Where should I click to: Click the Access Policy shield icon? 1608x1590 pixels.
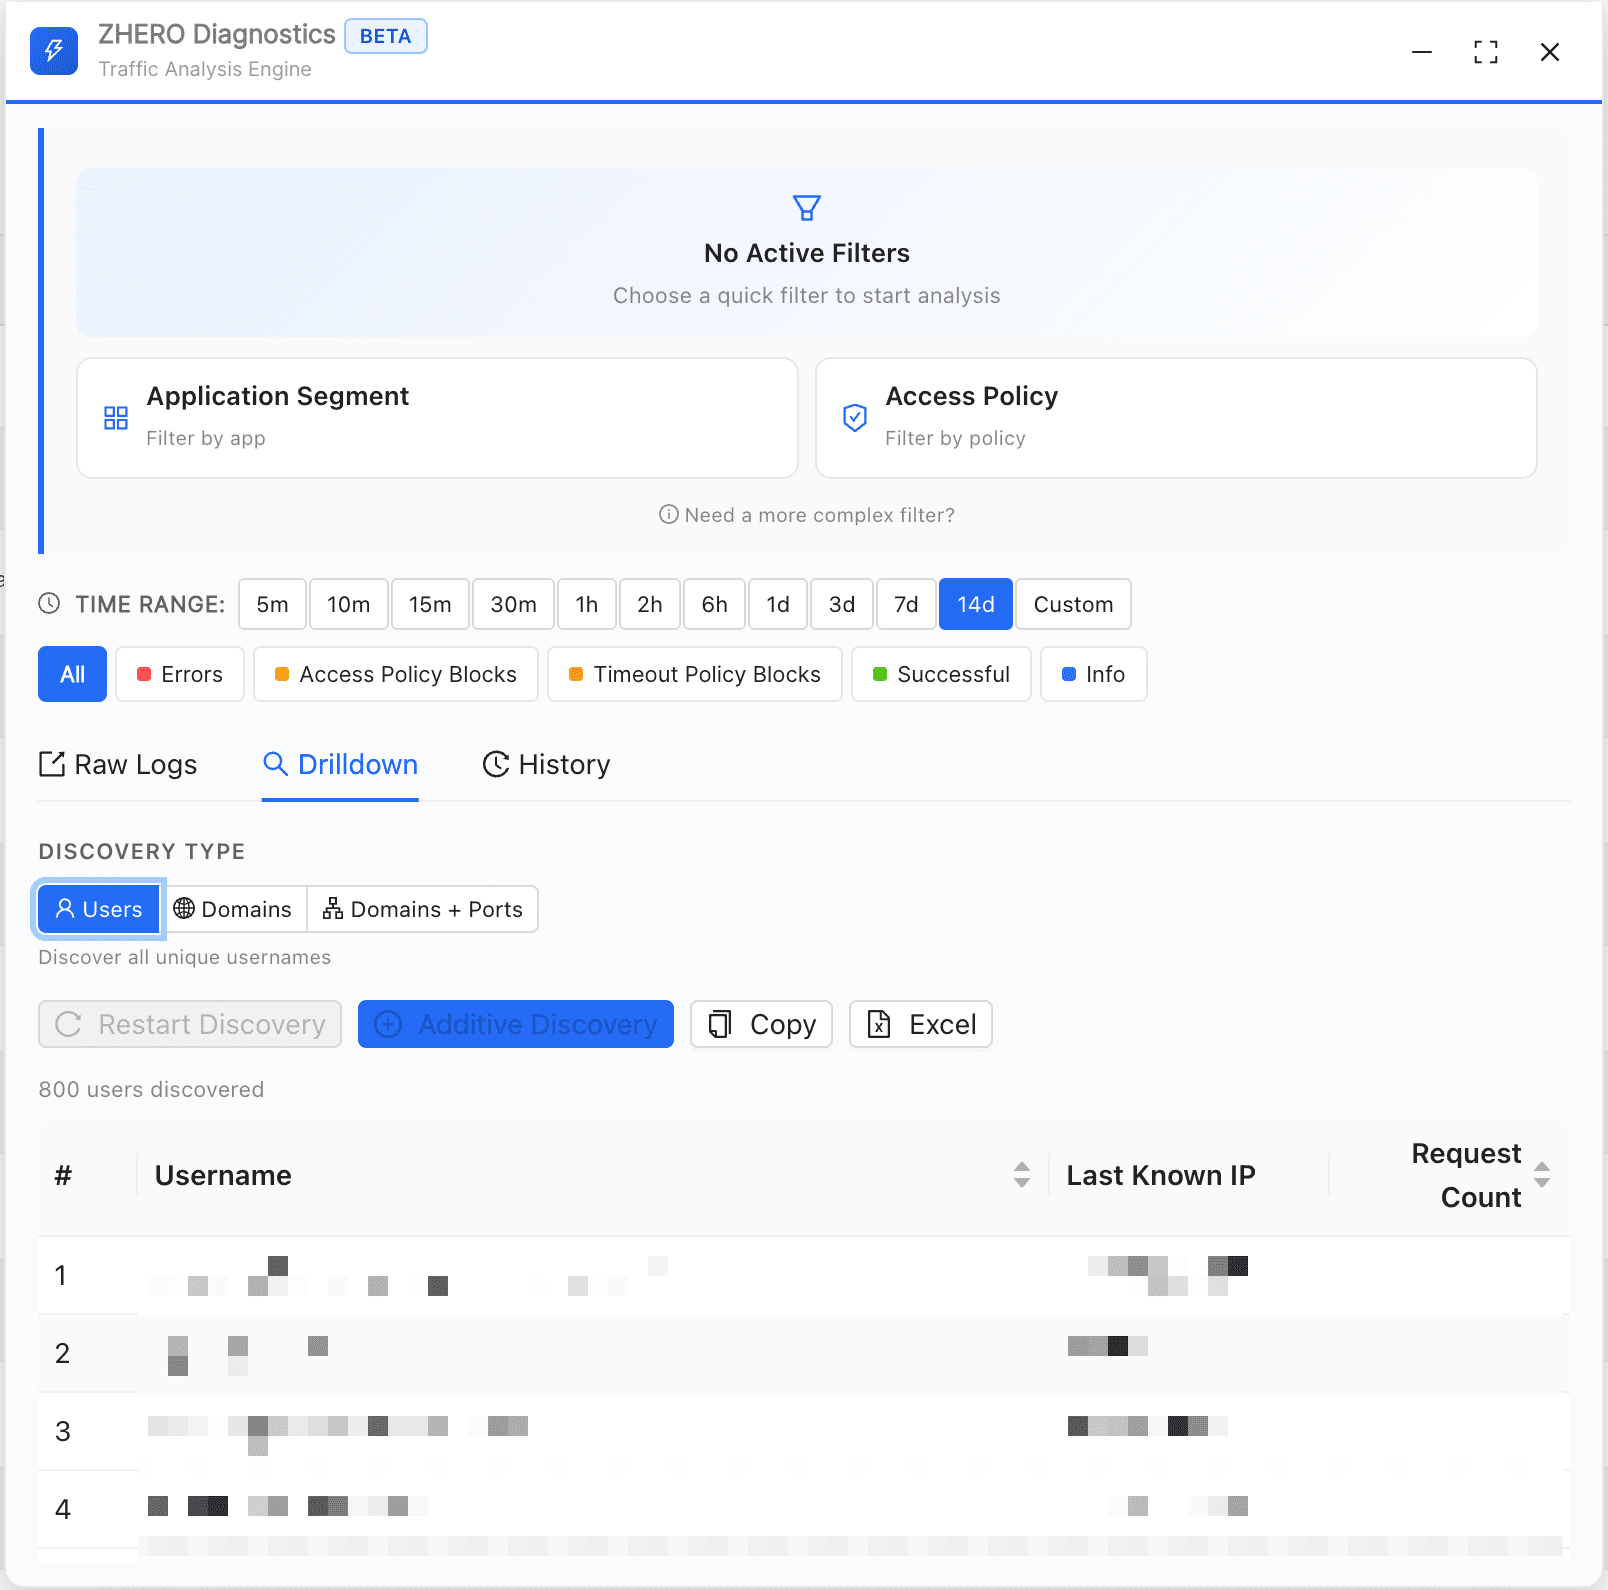coord(854,418)
